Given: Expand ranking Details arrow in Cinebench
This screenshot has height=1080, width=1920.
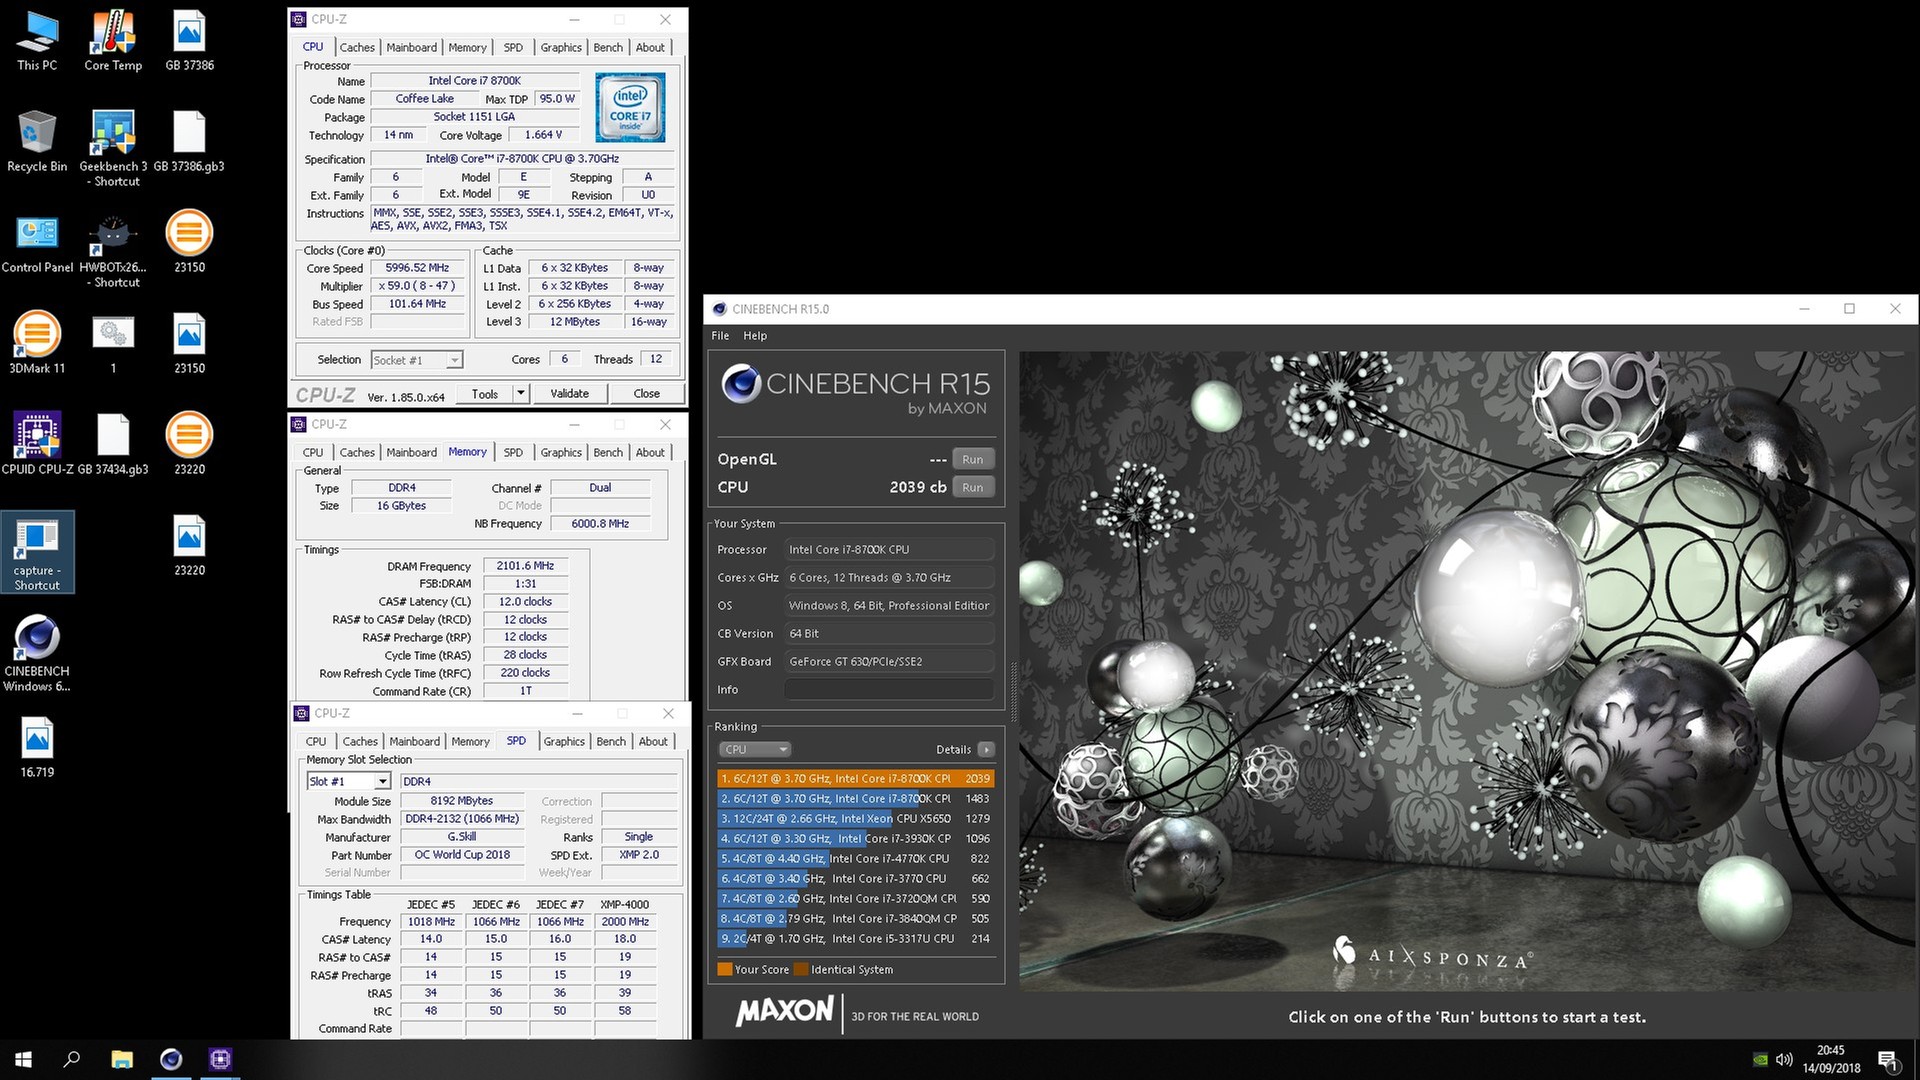Looking at the screenshot, I should point(986,749).
